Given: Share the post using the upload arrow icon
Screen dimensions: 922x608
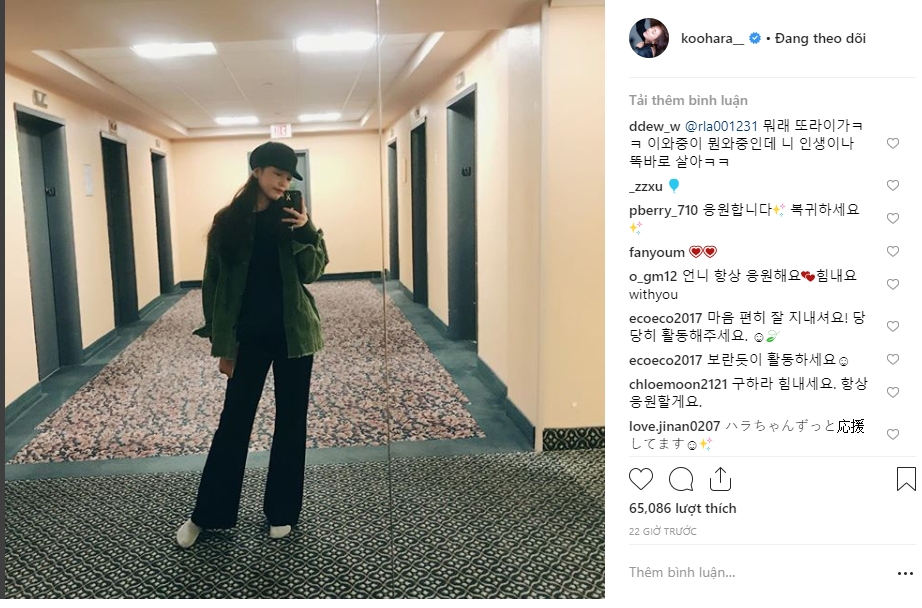Looking at the screenshot, I should (720, 479).
